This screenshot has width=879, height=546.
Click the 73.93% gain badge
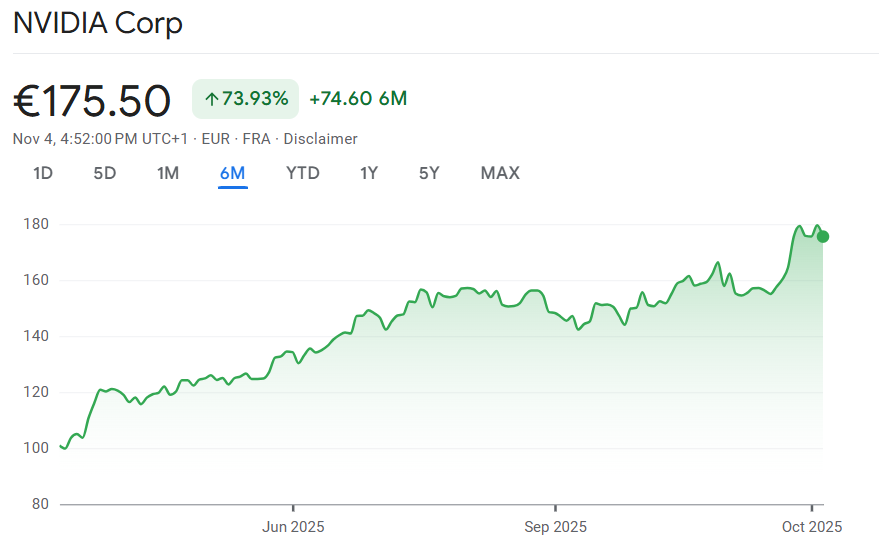click(245, 99)
